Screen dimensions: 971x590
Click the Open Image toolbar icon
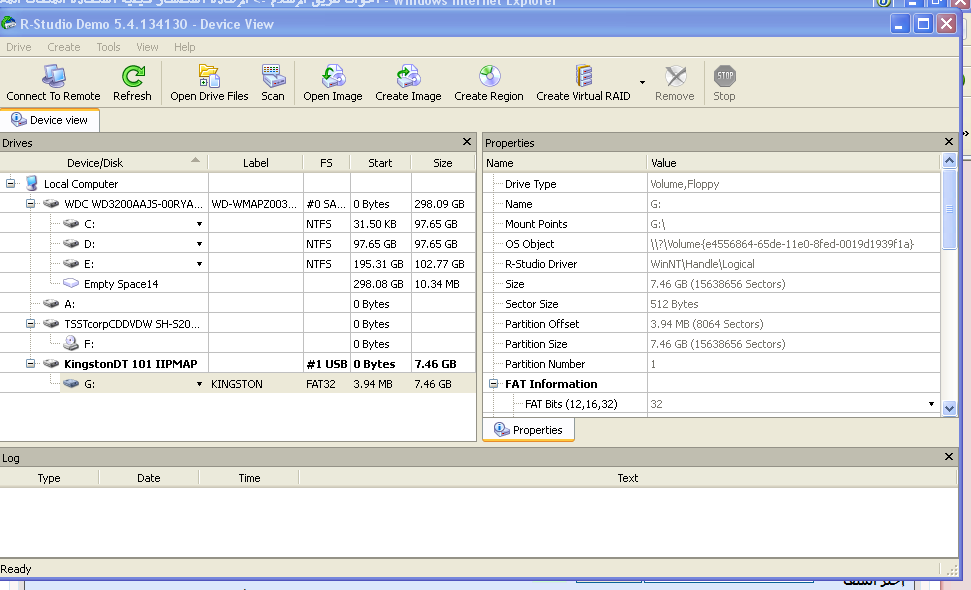pyautogui.click(x=333, y=76)
